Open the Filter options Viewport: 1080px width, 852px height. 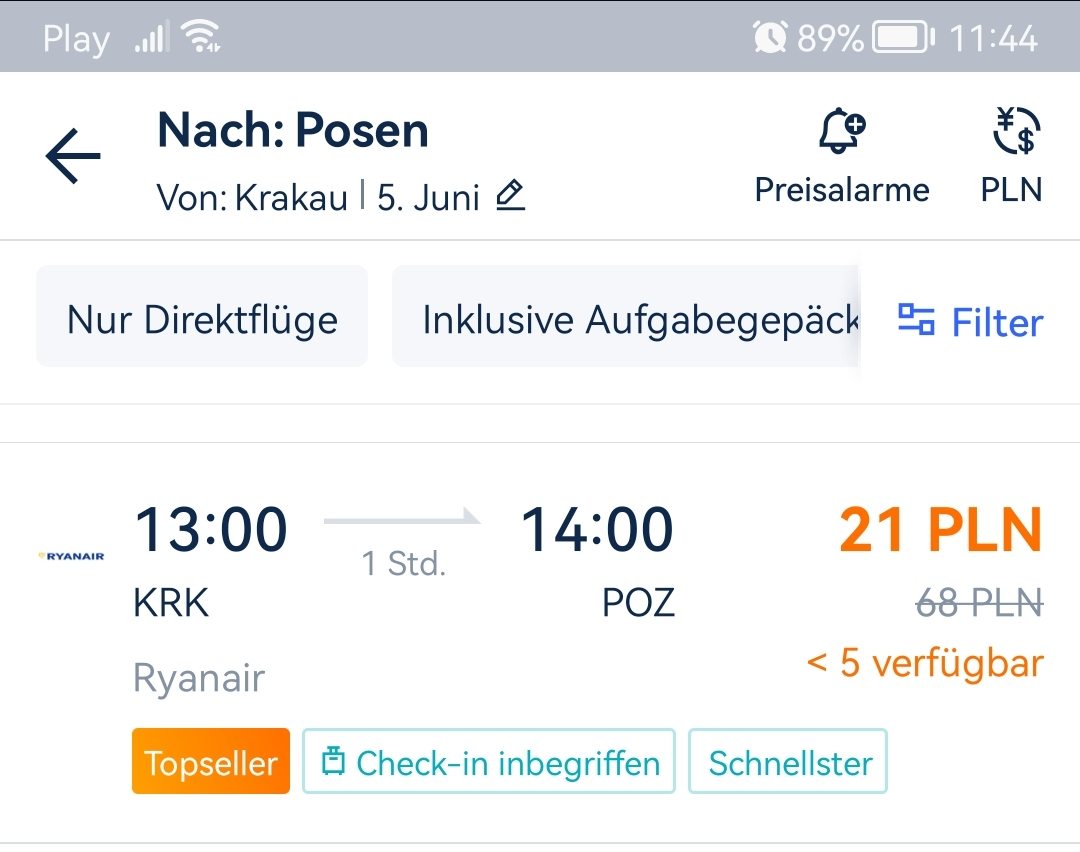971,322
